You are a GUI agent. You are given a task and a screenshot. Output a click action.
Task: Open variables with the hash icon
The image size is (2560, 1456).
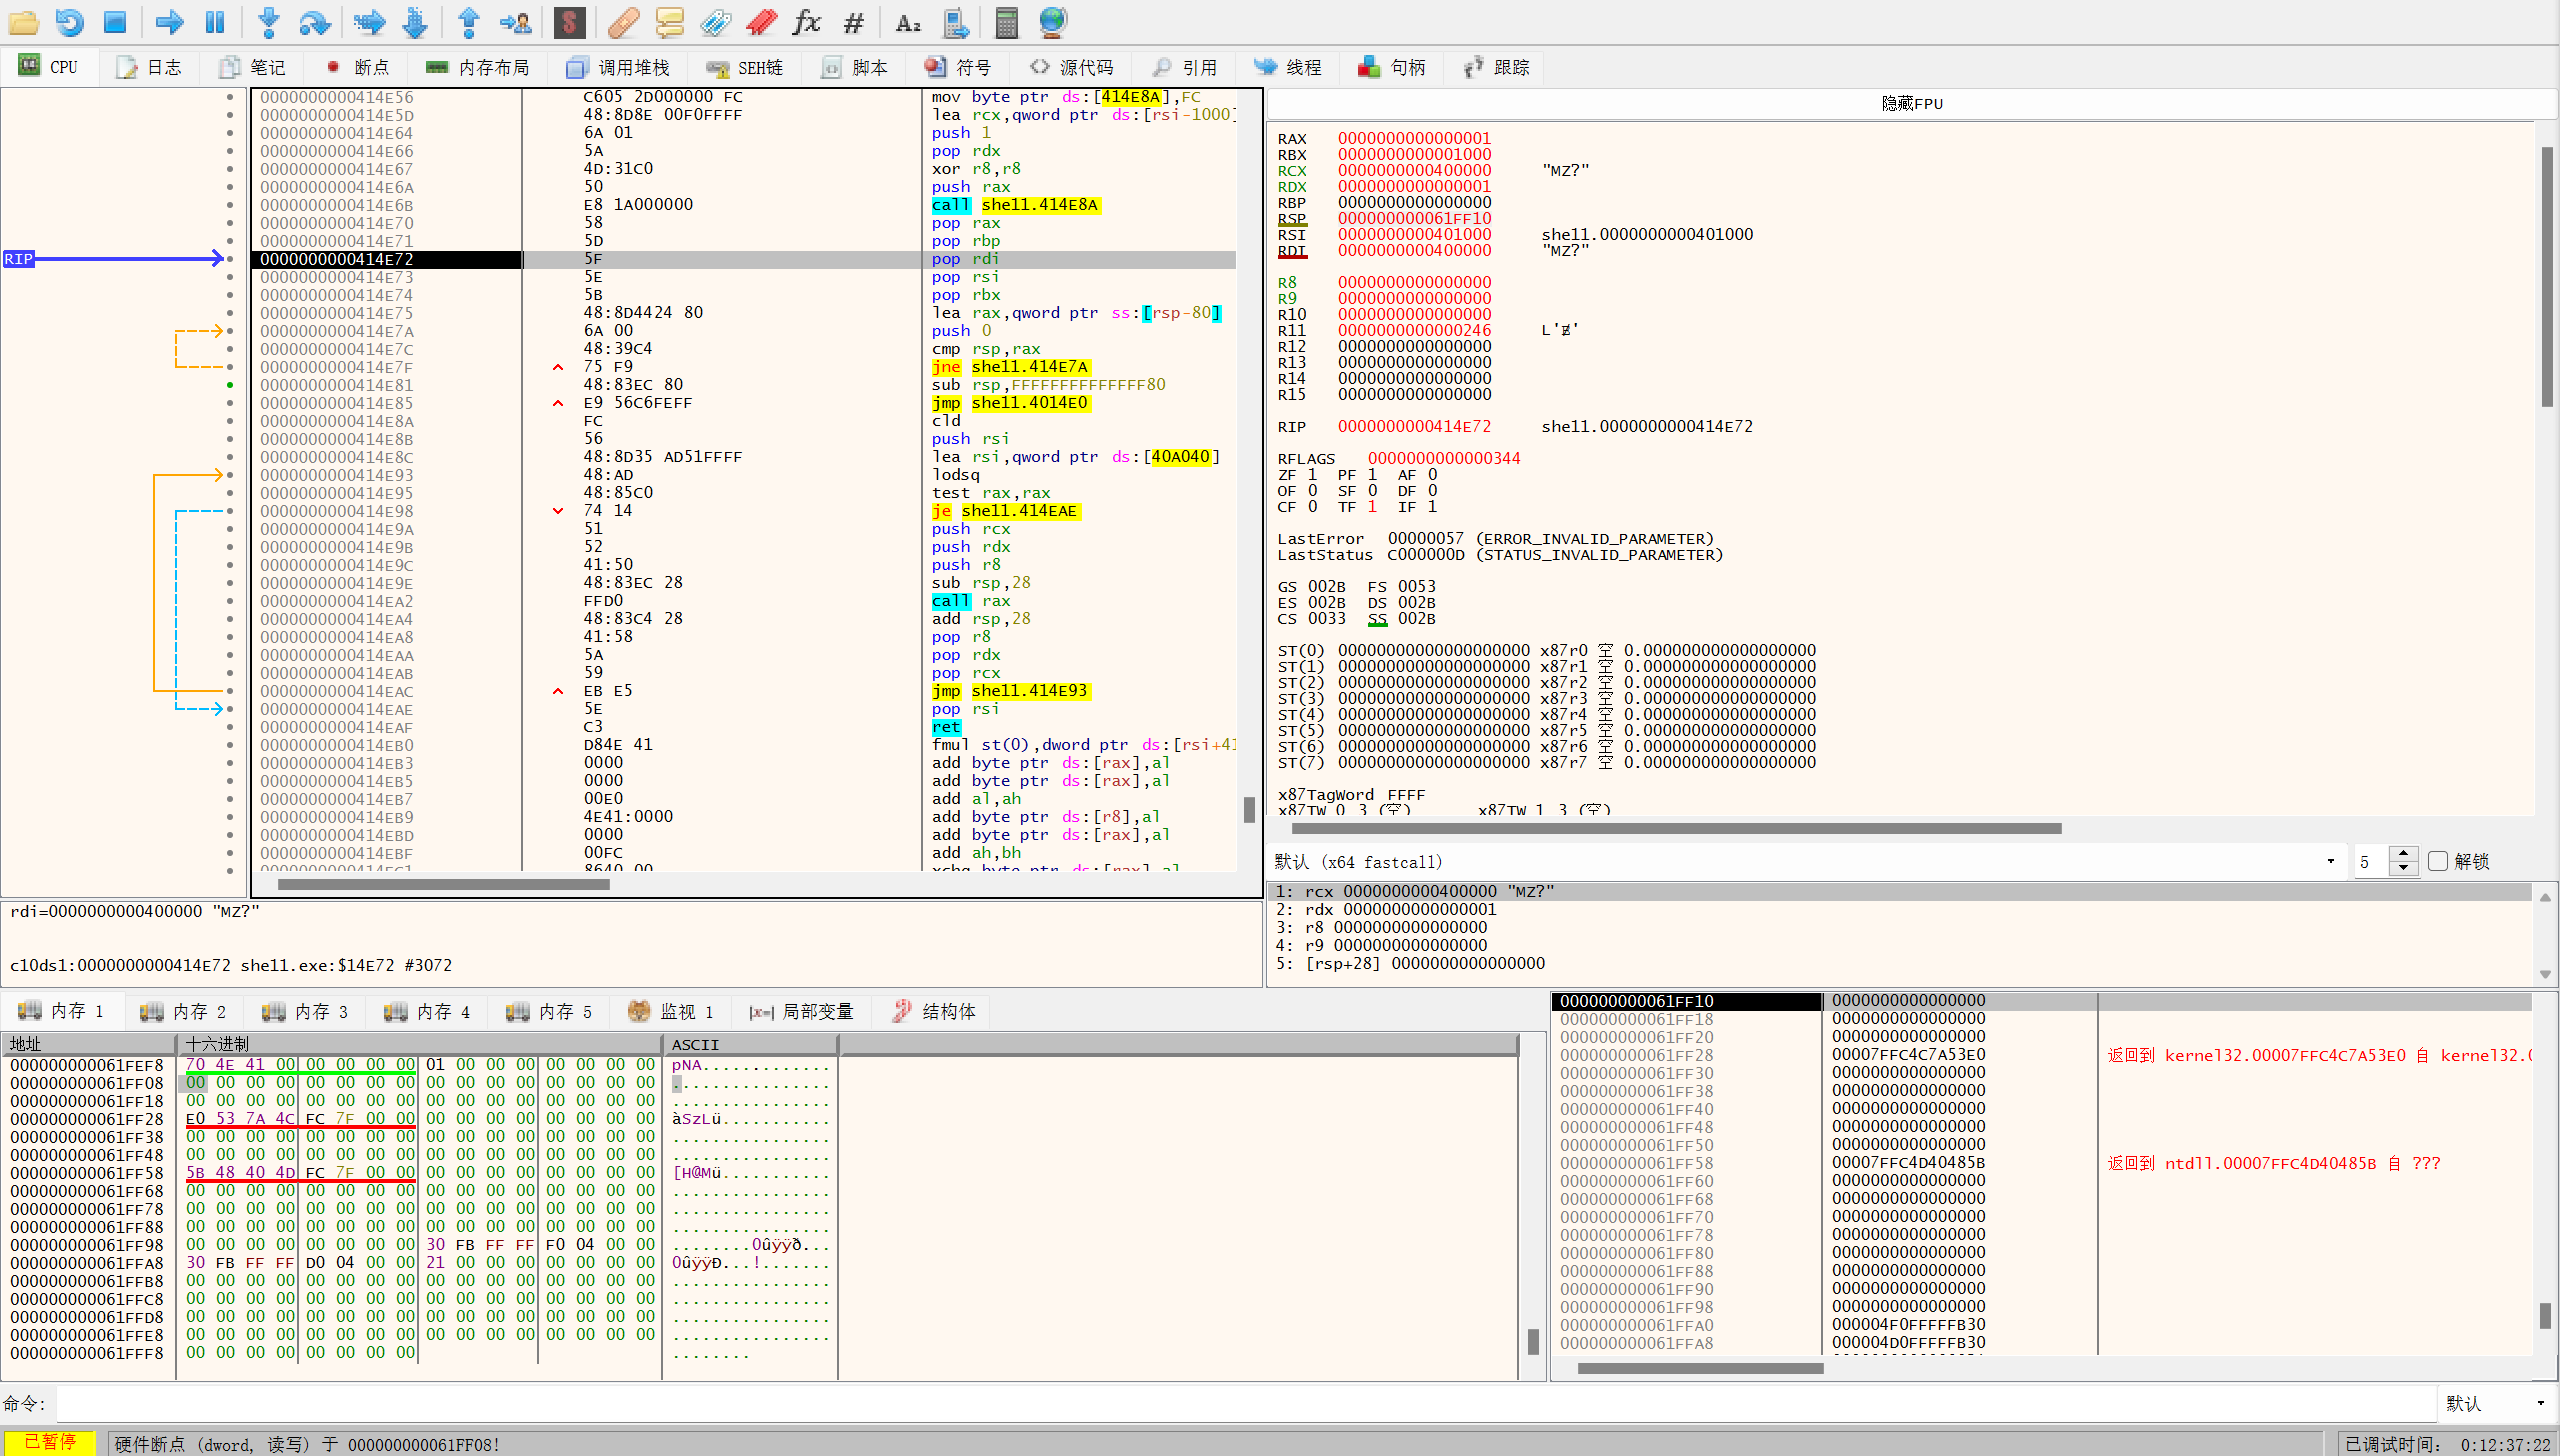[854, 22]
